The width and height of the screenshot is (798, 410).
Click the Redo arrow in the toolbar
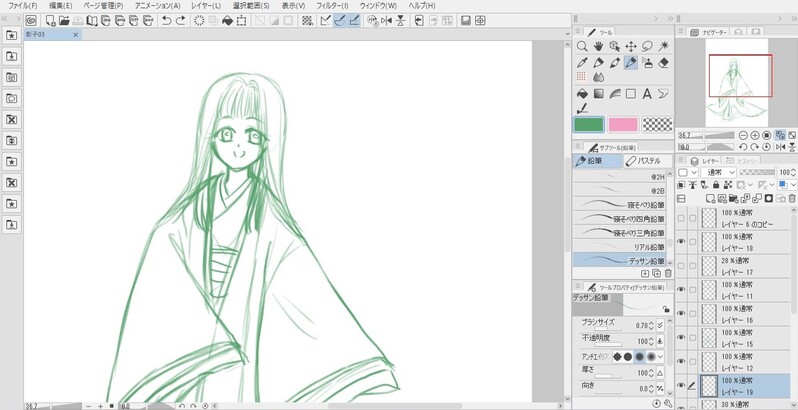(180, 20)
